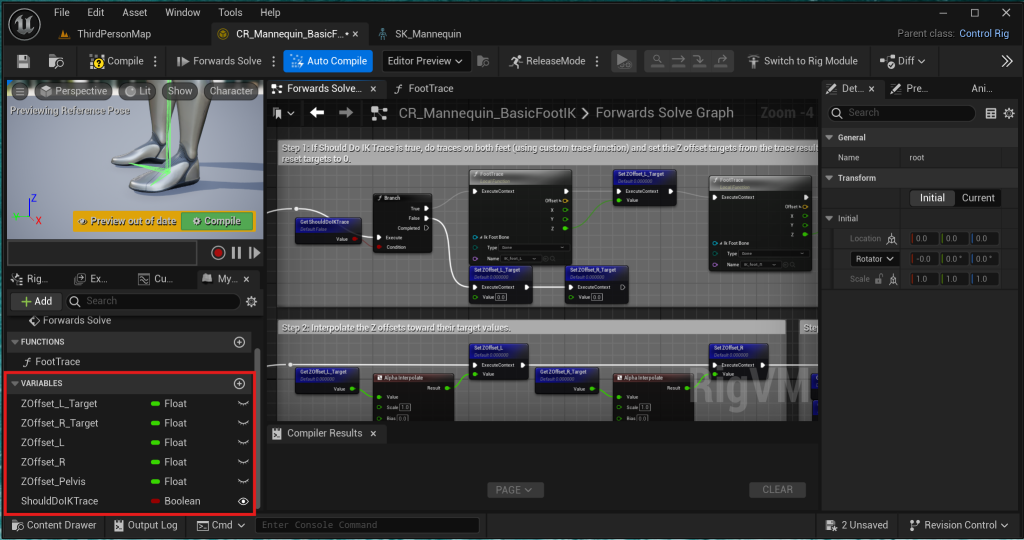Click the step out debug icon

[721, 61]
